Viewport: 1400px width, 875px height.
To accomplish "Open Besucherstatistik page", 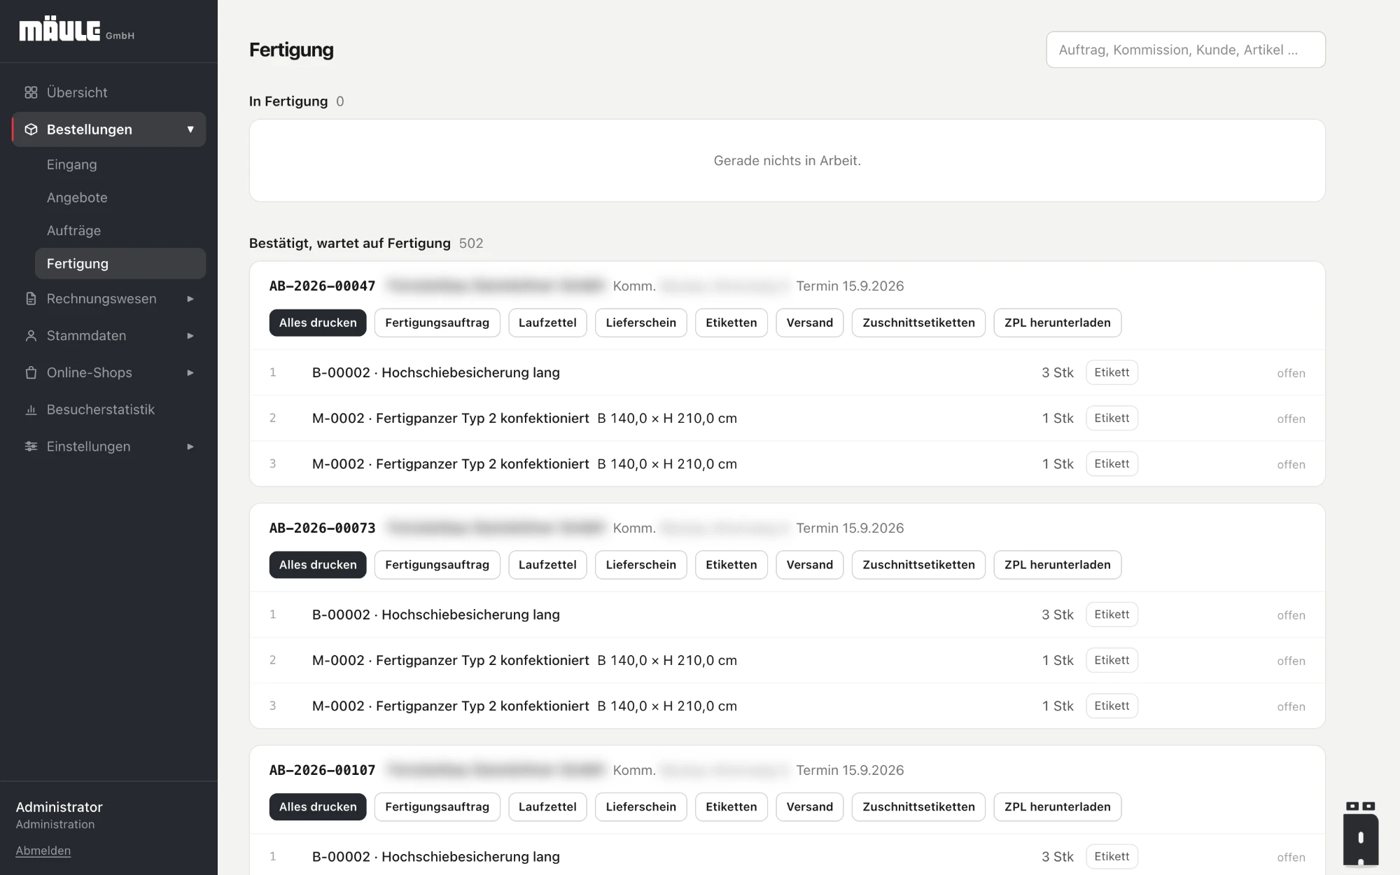I will 109,410.
